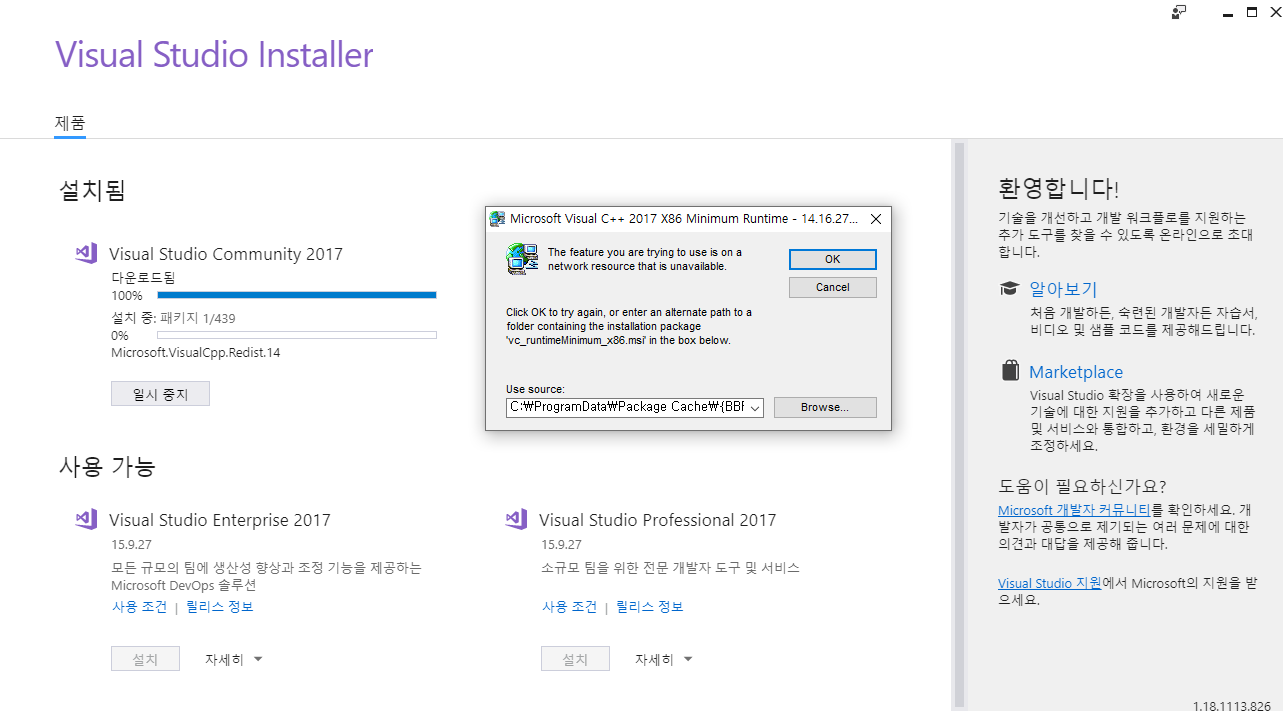Expand 자세히 dropdown for Professional 2017
Image resolution: width=1283 pixels, height=711 pixels.
tap(664, 659)
